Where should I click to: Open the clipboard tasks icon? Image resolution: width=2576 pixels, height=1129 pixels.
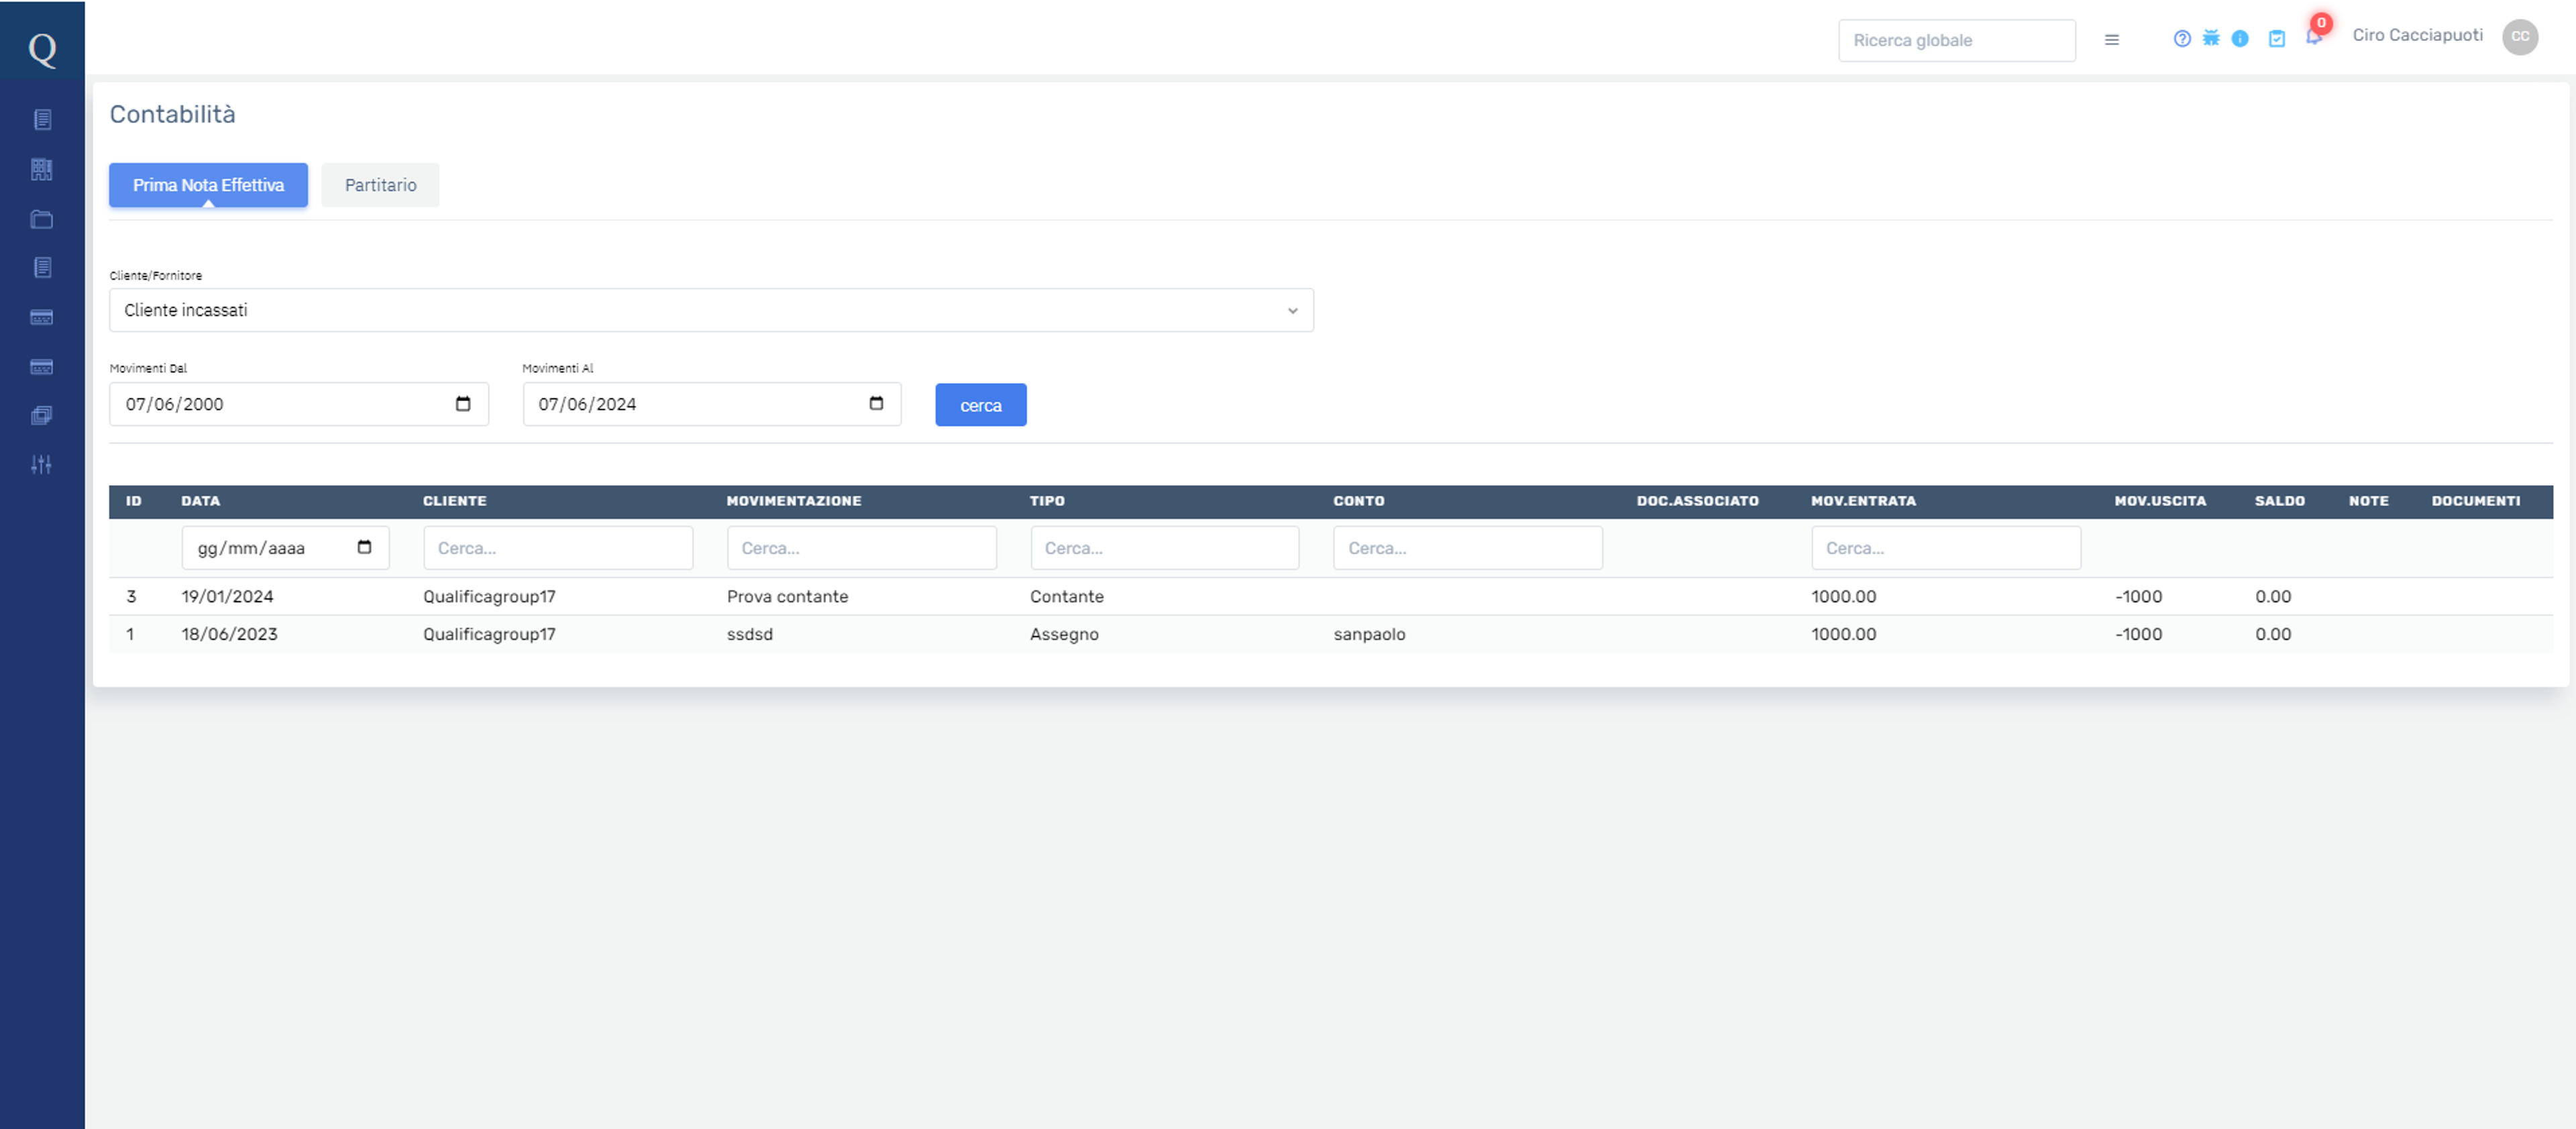2277,39
